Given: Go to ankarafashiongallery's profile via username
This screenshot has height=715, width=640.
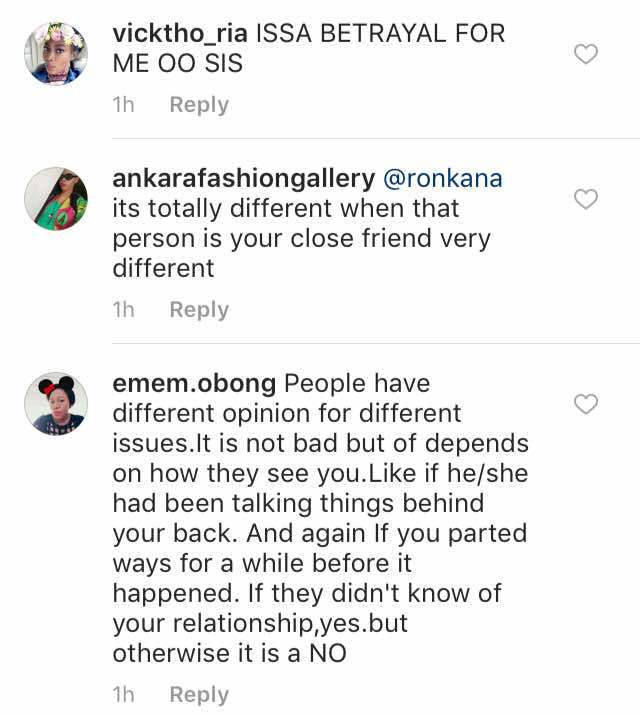Looking at the screenshot, I should pyautogui.click(x=244, y=179).
